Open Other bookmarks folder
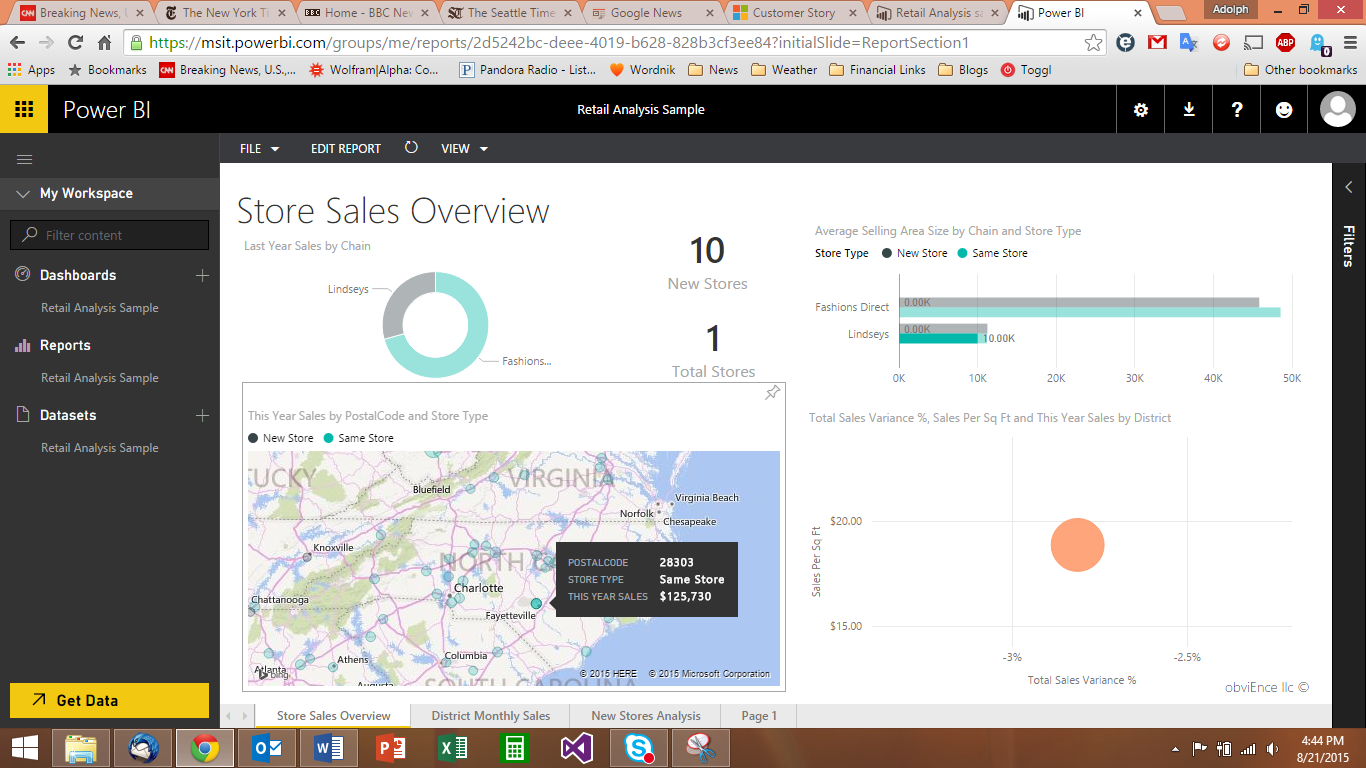The width and height of the screenshot is (1366, 768). [1300, 70]
